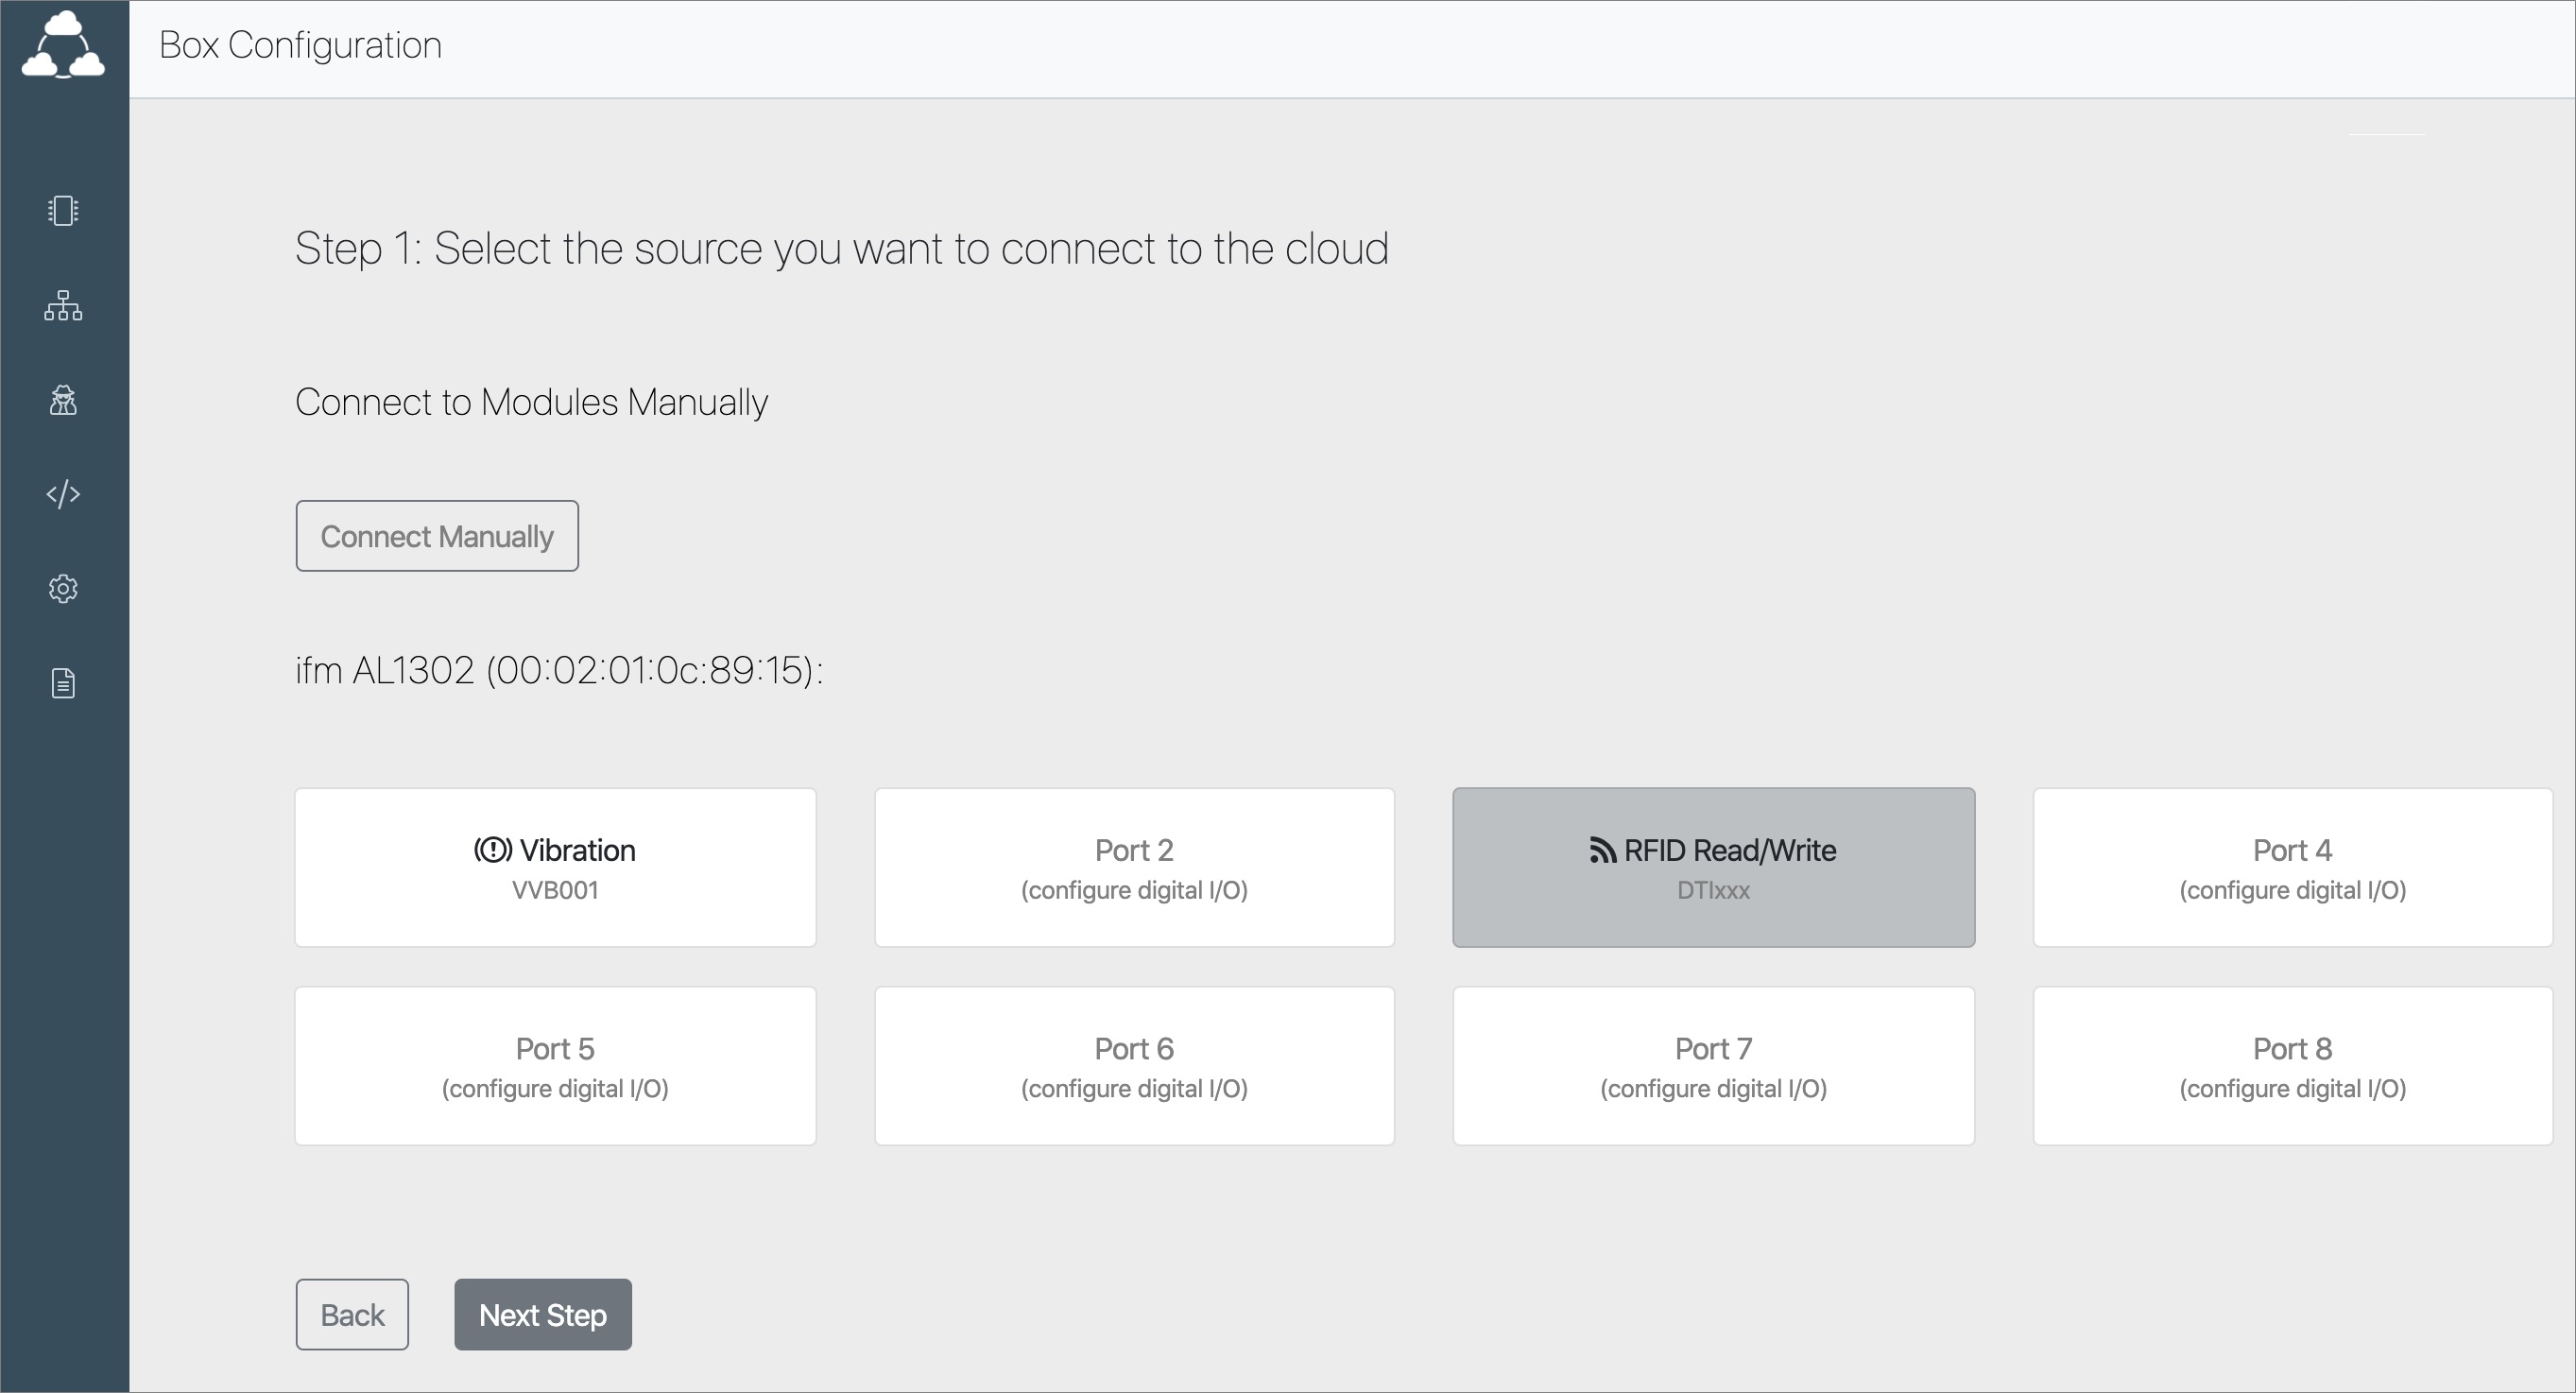This screenshot has height=1393, width=2576.
Task: Select the Port 6 card
Action: pos(1134,1066)
